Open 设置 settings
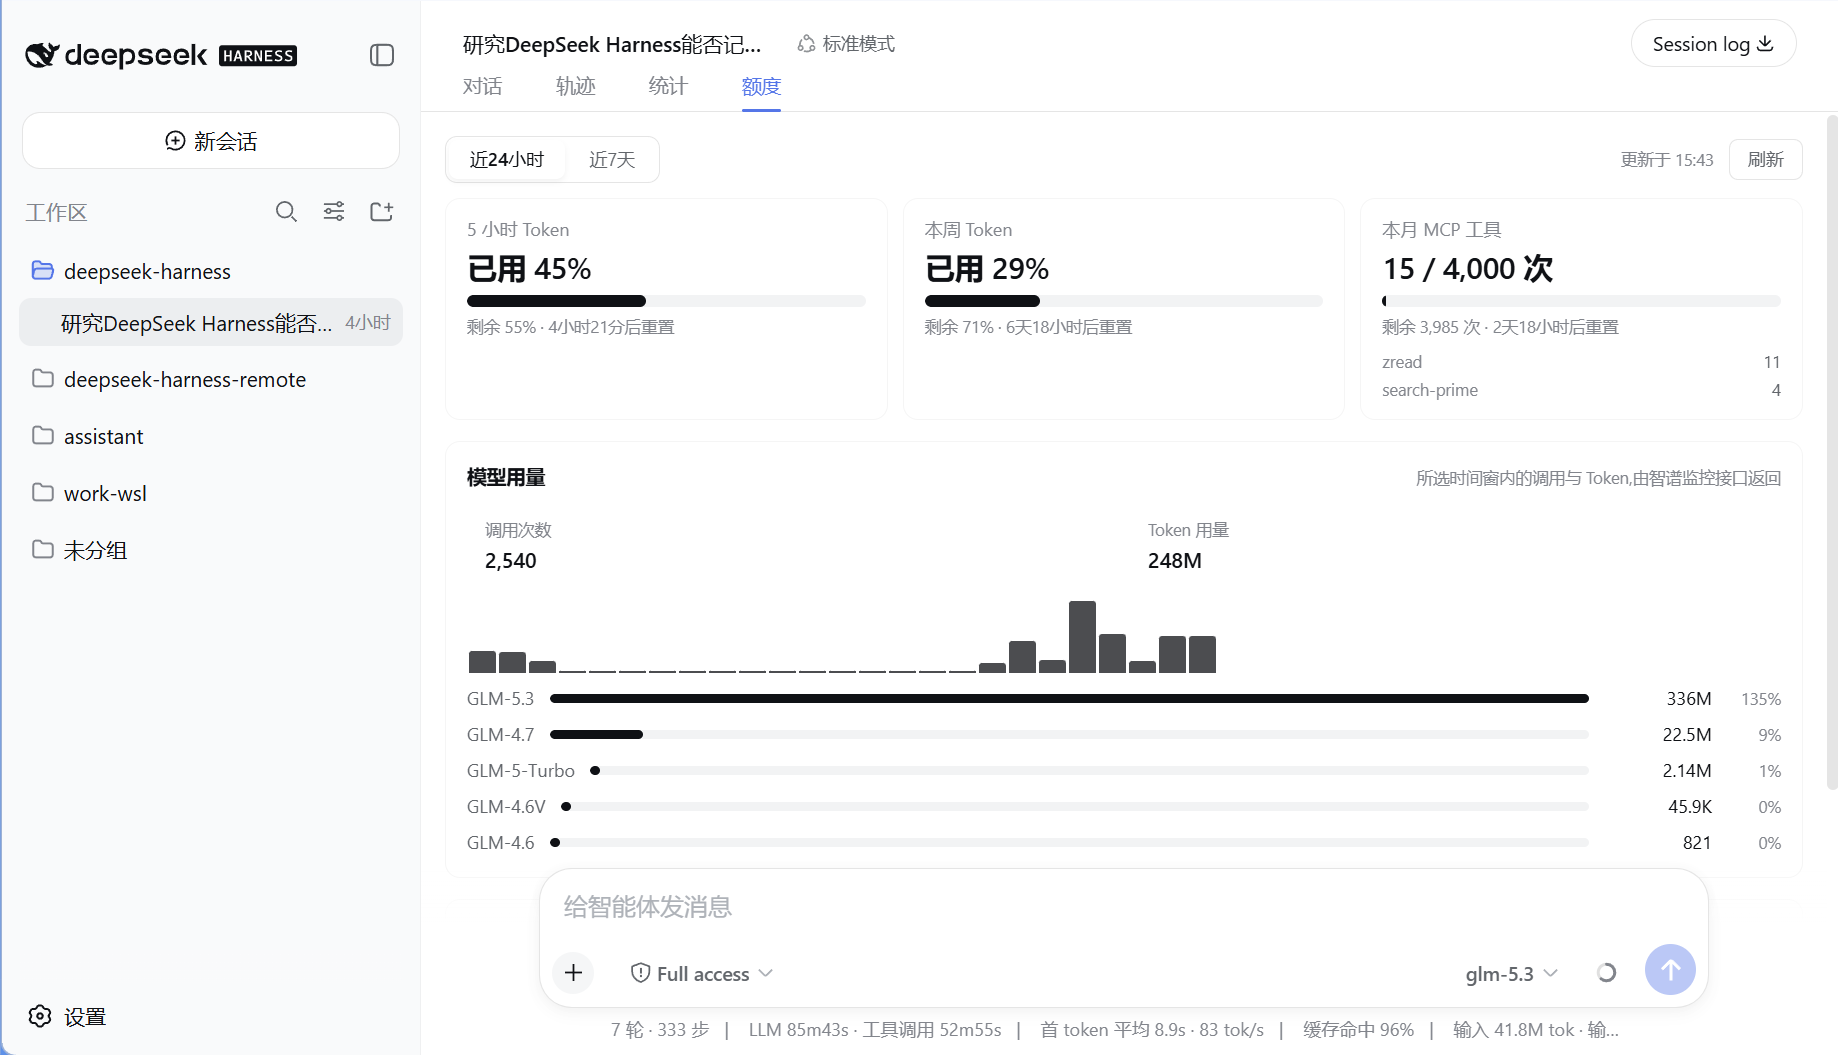The image size is (1838, 1055). pos(67,1016)
